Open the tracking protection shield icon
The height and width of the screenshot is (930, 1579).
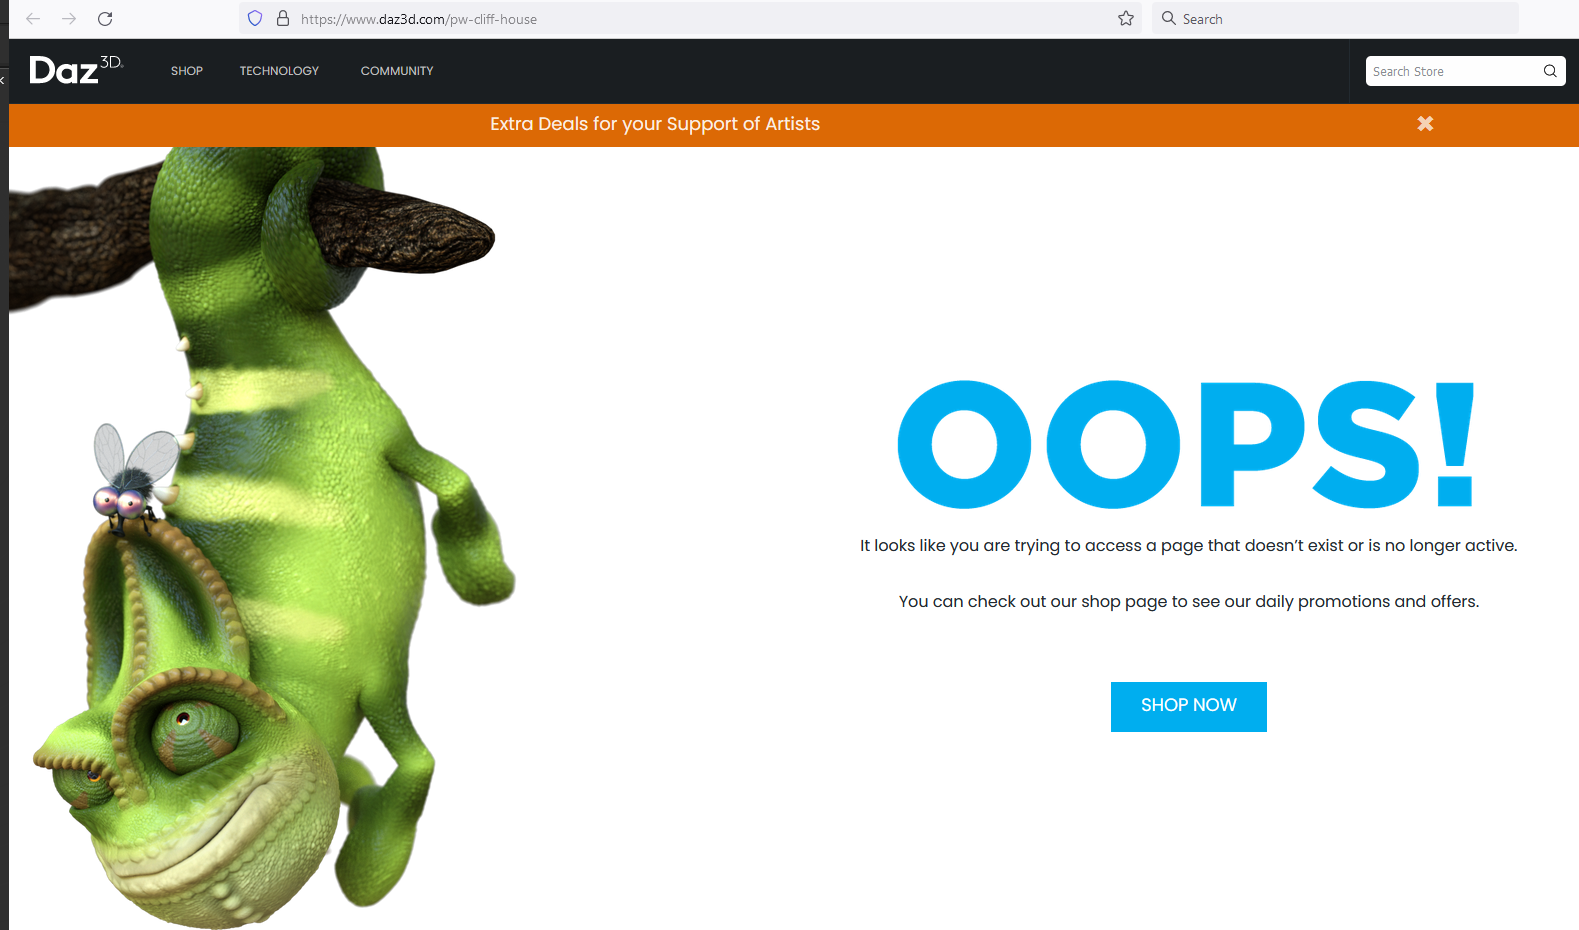point(255,18)
